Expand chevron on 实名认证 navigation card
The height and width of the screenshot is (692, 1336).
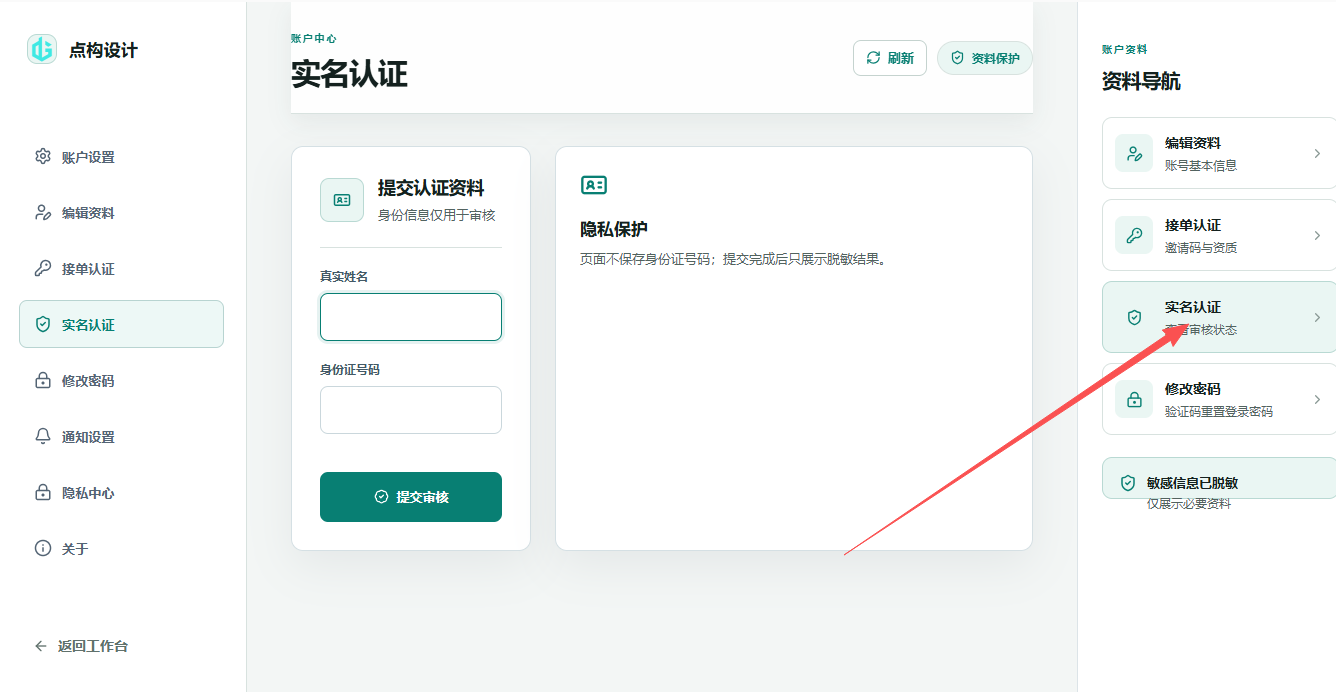pyautogui.click(x=1317, y=317)
